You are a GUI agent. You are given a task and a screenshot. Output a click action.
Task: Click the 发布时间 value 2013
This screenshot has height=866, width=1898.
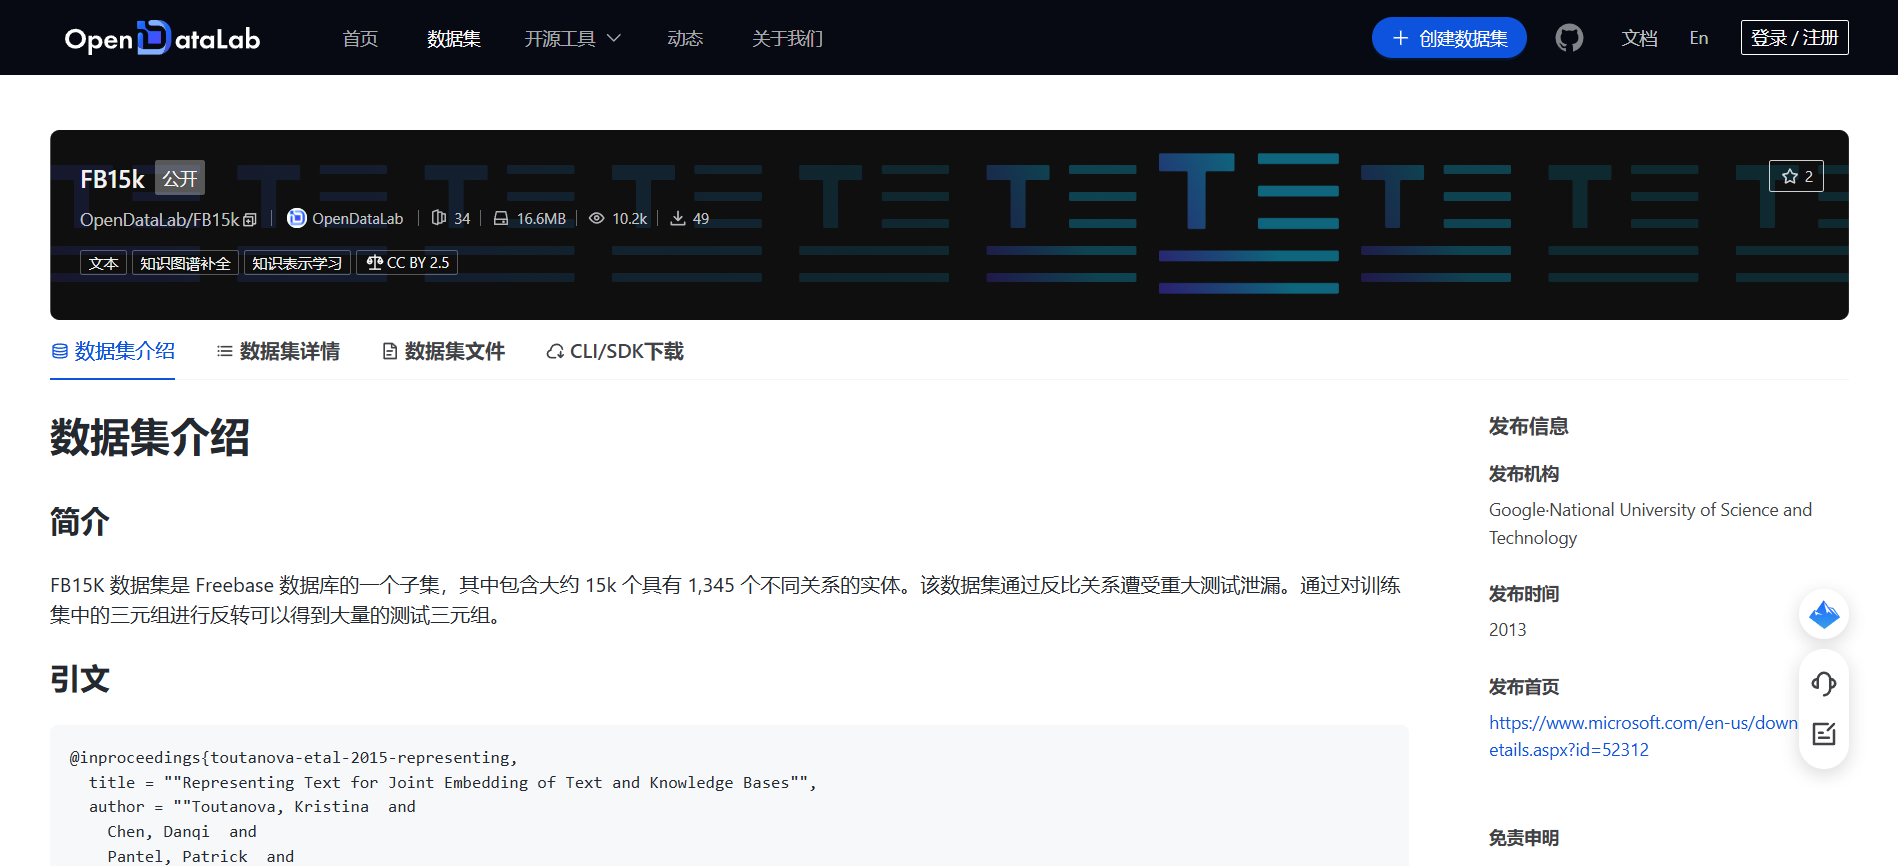click(1508, 630)
